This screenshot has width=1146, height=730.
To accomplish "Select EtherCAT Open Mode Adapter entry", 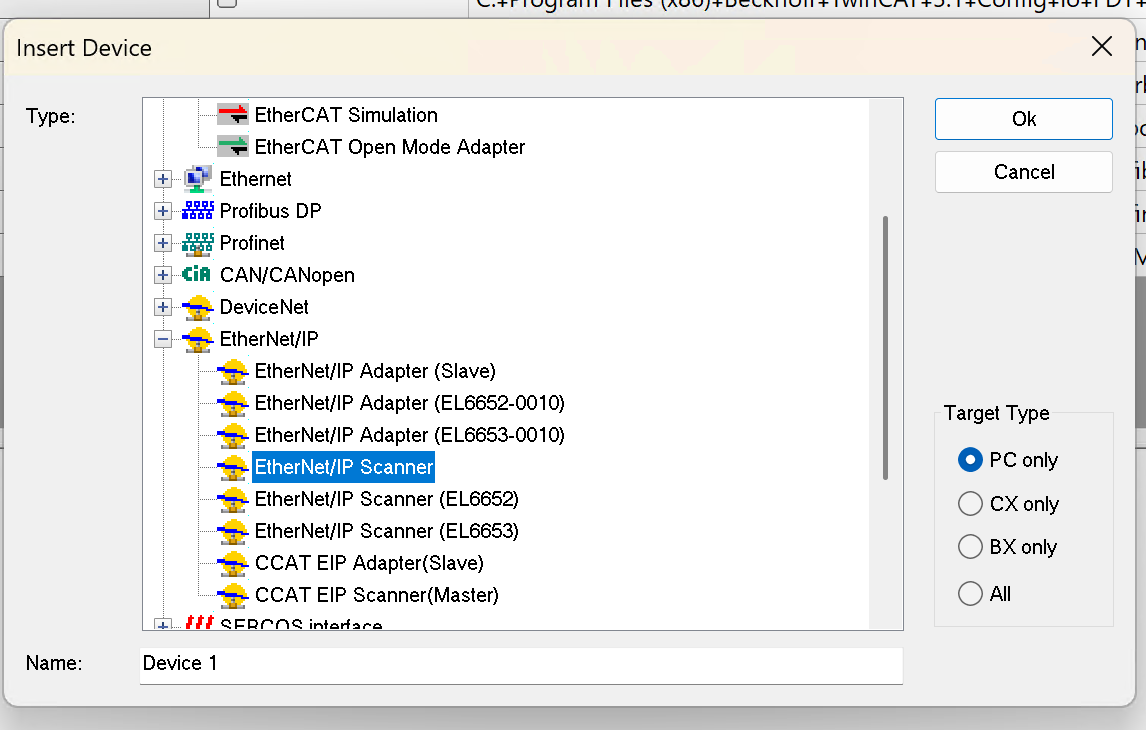I will [390, 147].
